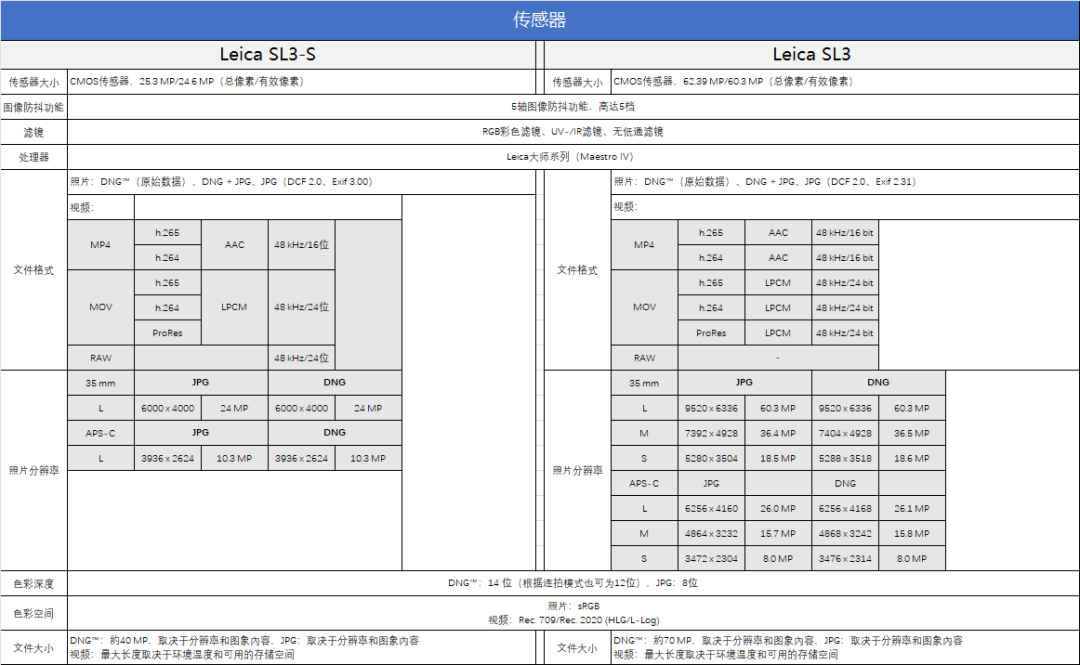Select the 26.0 MP cell
Image resolution: width=1080 pixels, height=665 pixels.
pyautogui.click(x=778, y=509)
